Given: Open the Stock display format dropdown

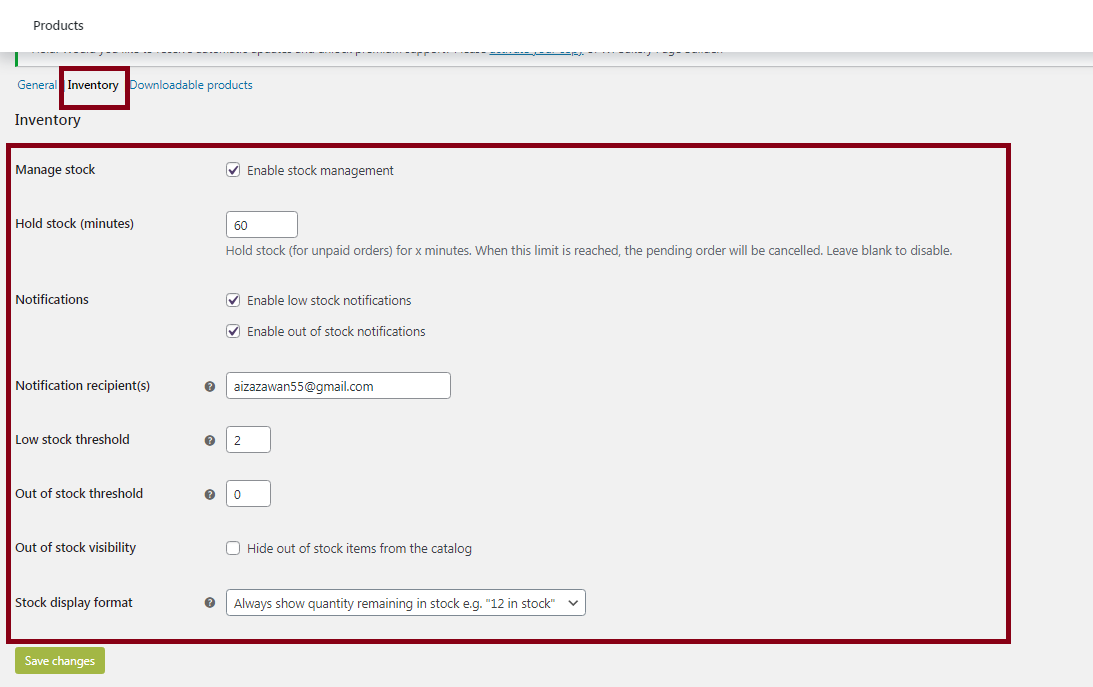Looking at the screenshot, I should [x=405, y=603].
